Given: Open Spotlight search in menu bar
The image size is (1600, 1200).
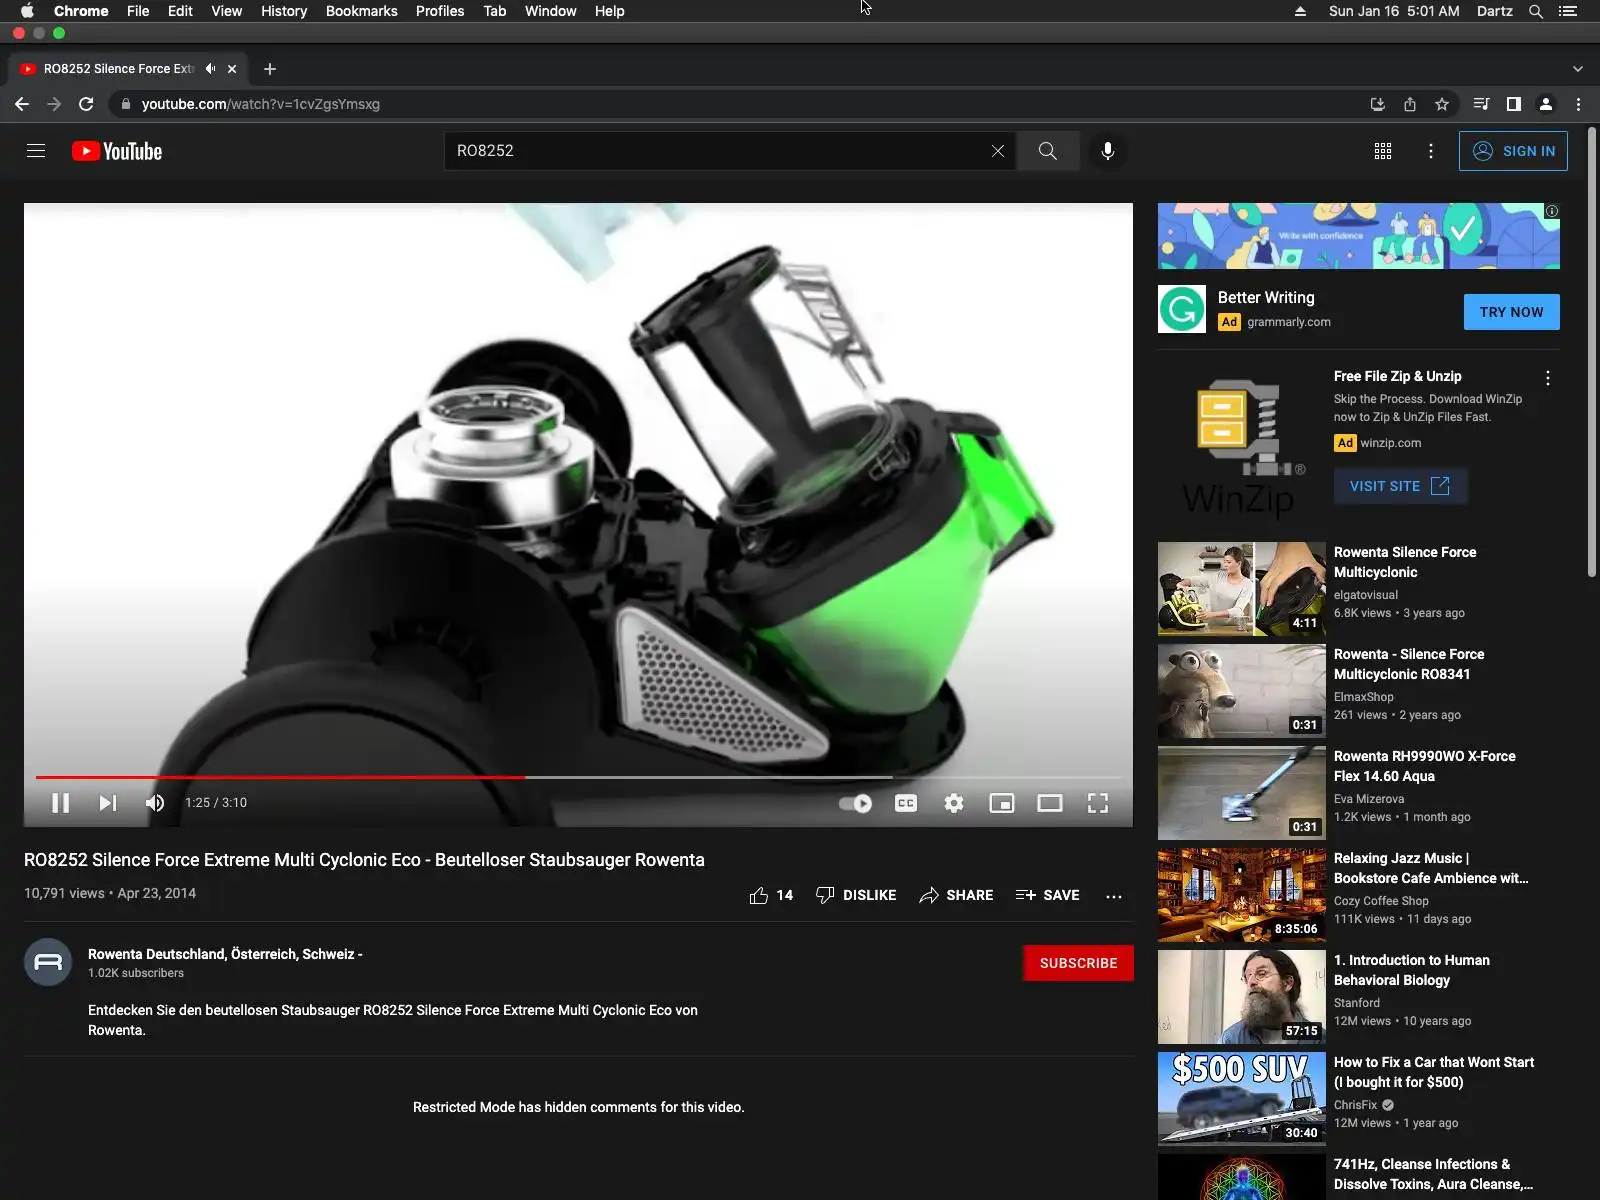Looking at the screenshot, I should click(1536, 11).
